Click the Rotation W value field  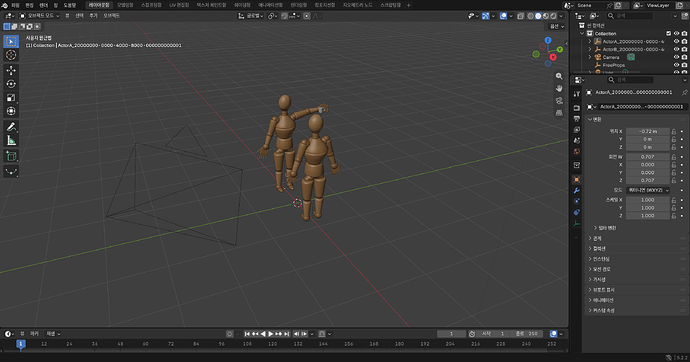point(648,157)
